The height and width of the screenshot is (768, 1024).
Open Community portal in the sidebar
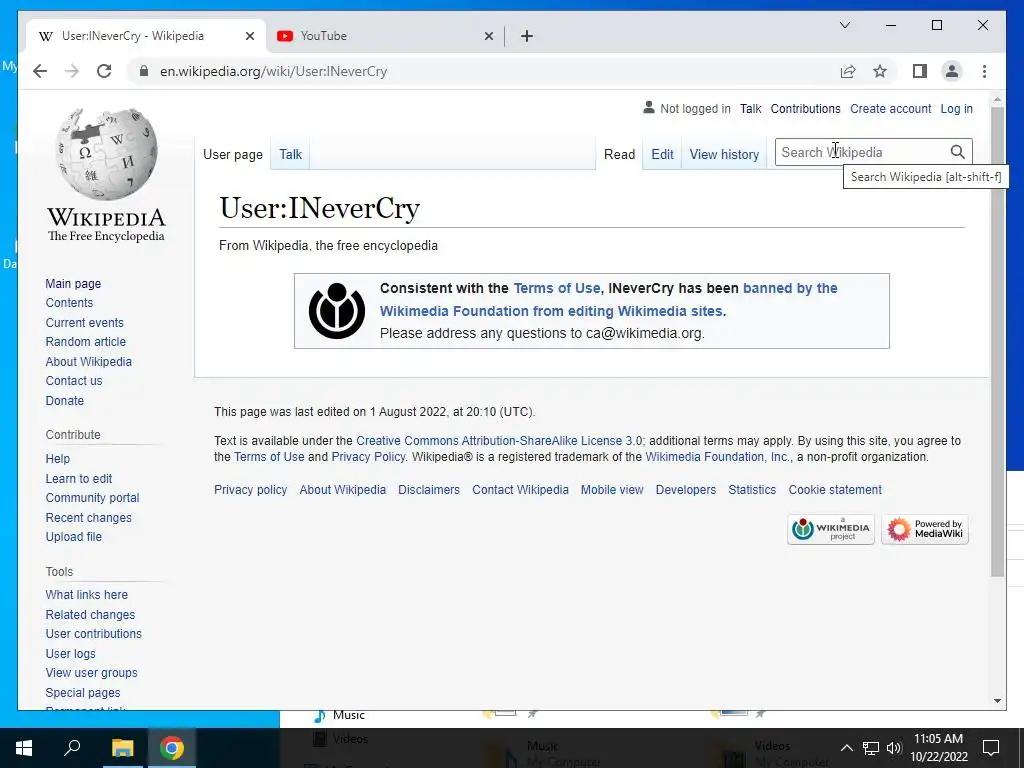(x=92, y=498)
